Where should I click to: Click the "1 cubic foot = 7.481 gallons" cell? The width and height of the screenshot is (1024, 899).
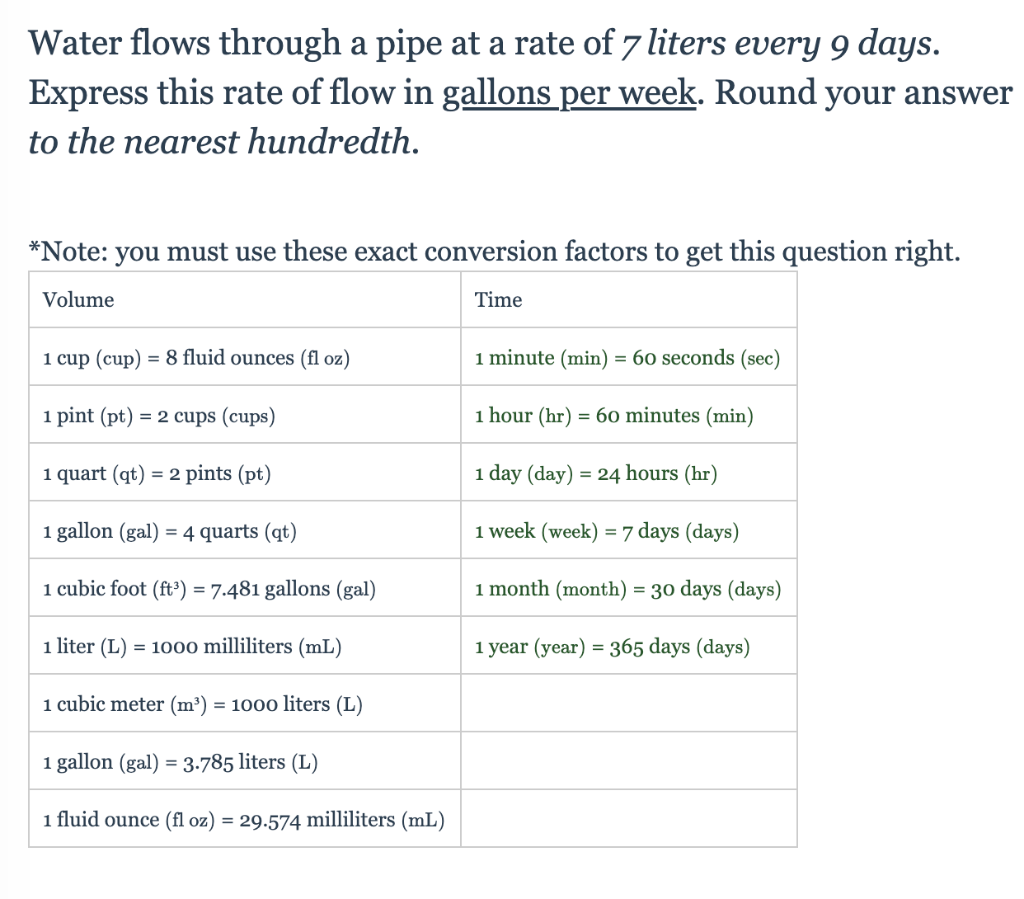point(209,589)
